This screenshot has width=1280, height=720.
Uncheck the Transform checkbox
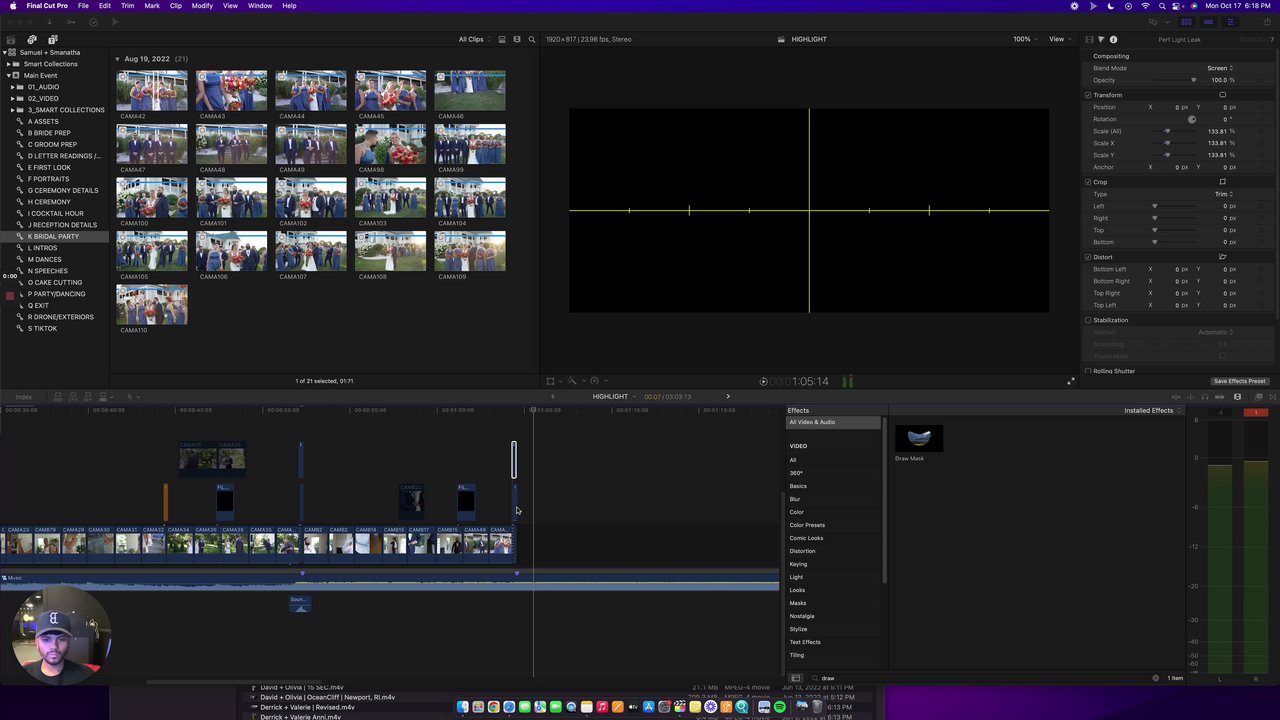tap(1088, 95)
